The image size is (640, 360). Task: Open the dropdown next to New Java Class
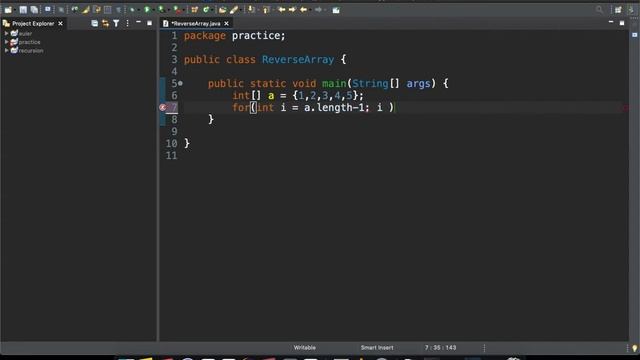211,10
